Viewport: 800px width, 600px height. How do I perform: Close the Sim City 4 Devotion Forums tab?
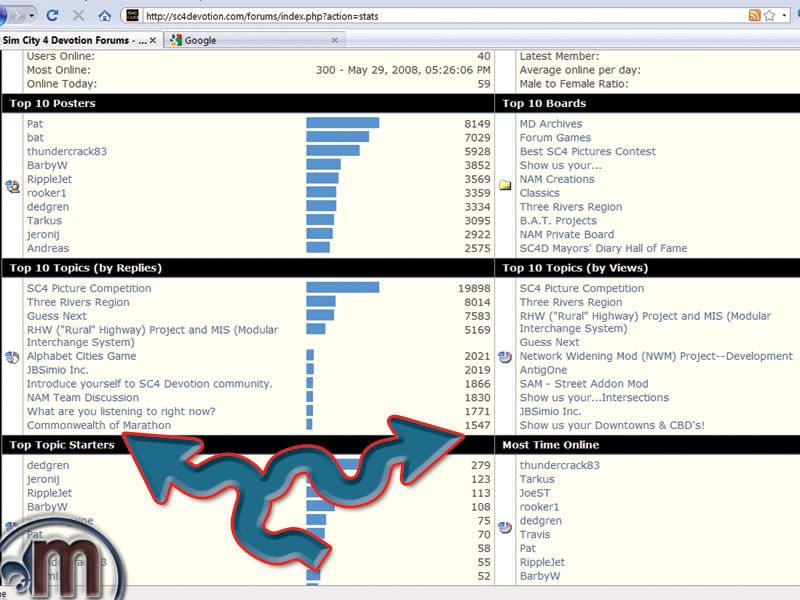pos(153,40)
